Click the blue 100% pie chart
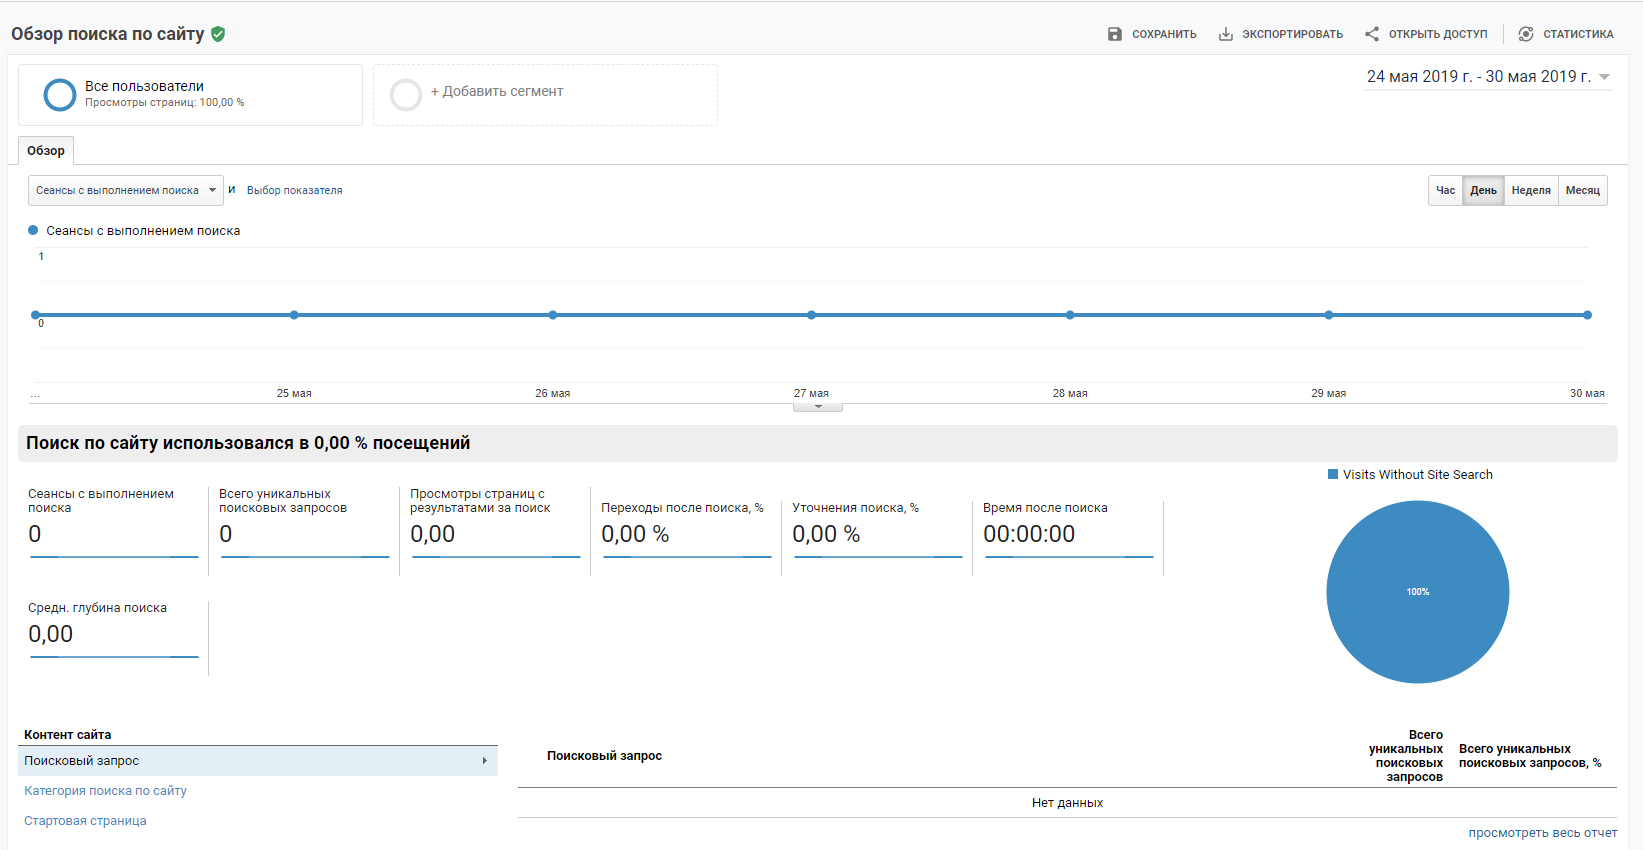The width and height of the screenshot is (1643, 850). [x=1418, y=592]
